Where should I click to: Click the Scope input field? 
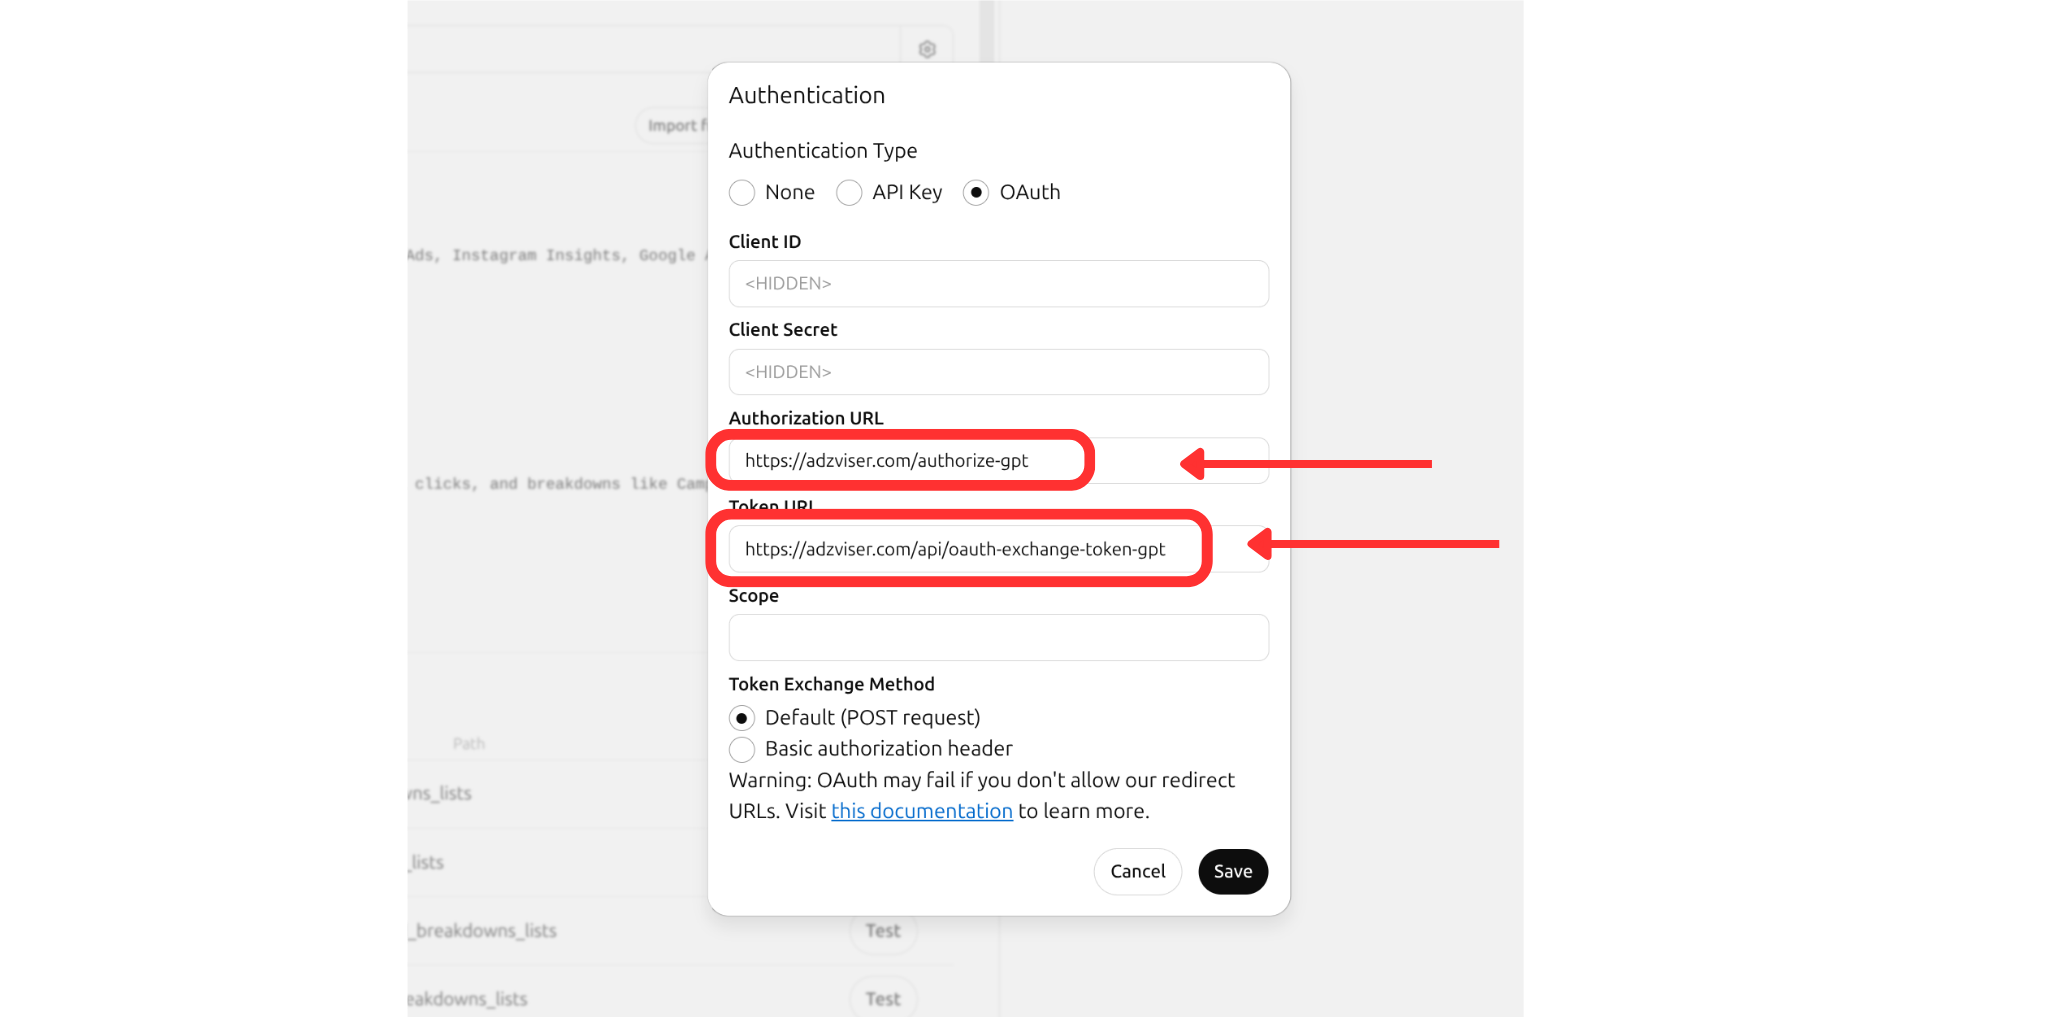coord(998,637)
